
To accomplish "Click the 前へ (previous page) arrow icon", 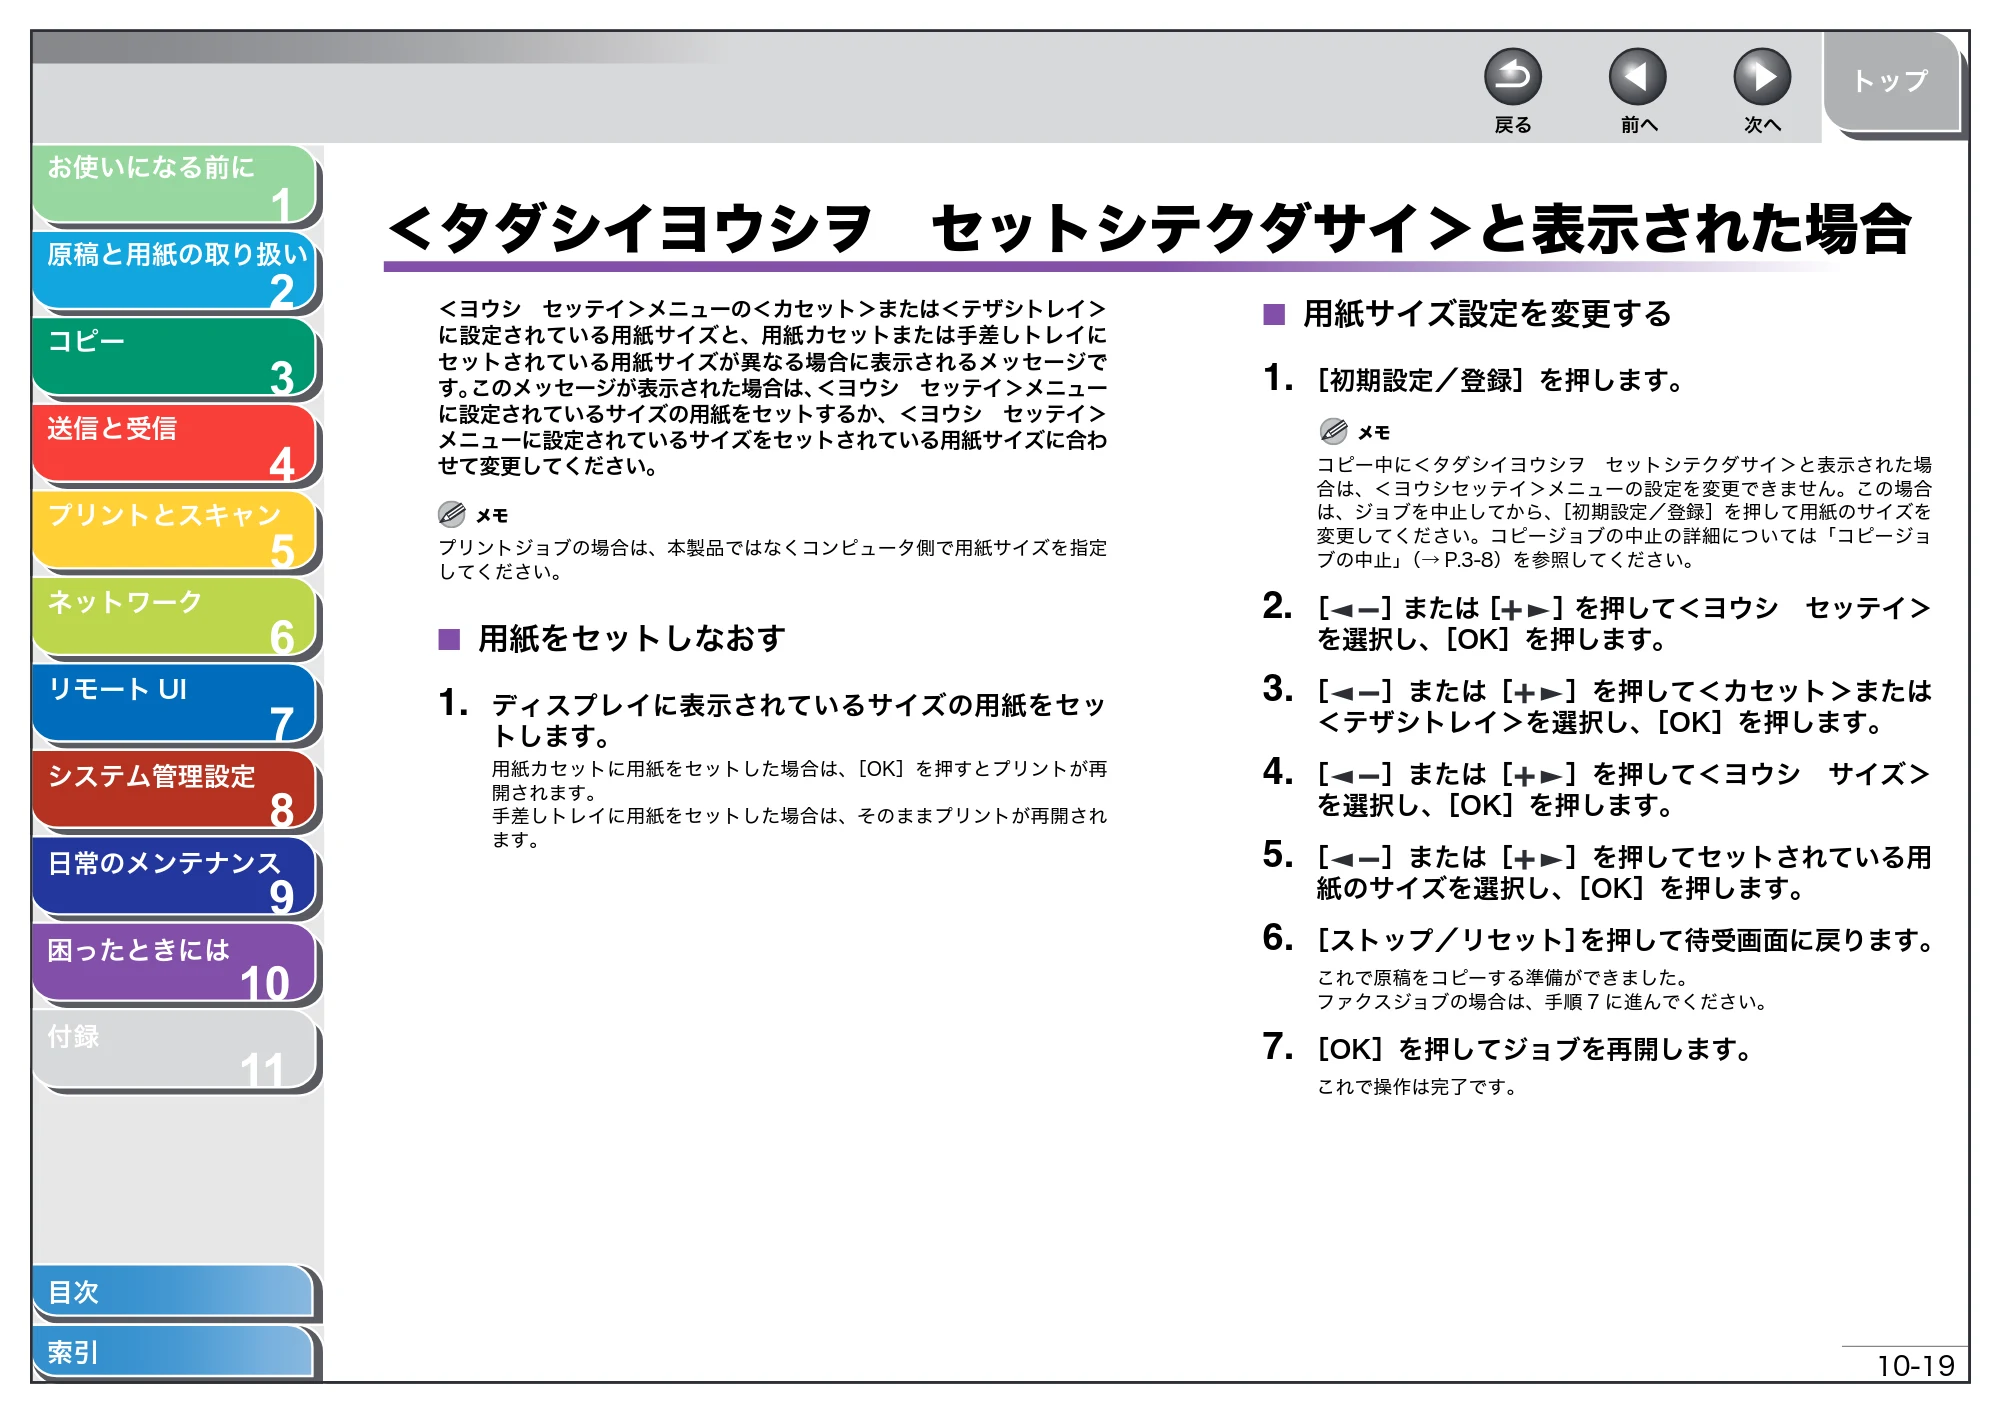I will click(1637, 77).
